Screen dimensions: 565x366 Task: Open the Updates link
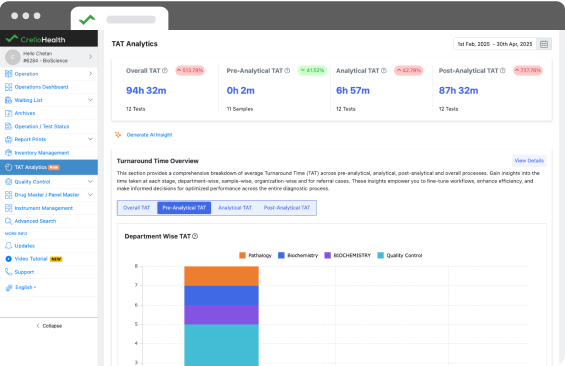[x=25, y=246]
